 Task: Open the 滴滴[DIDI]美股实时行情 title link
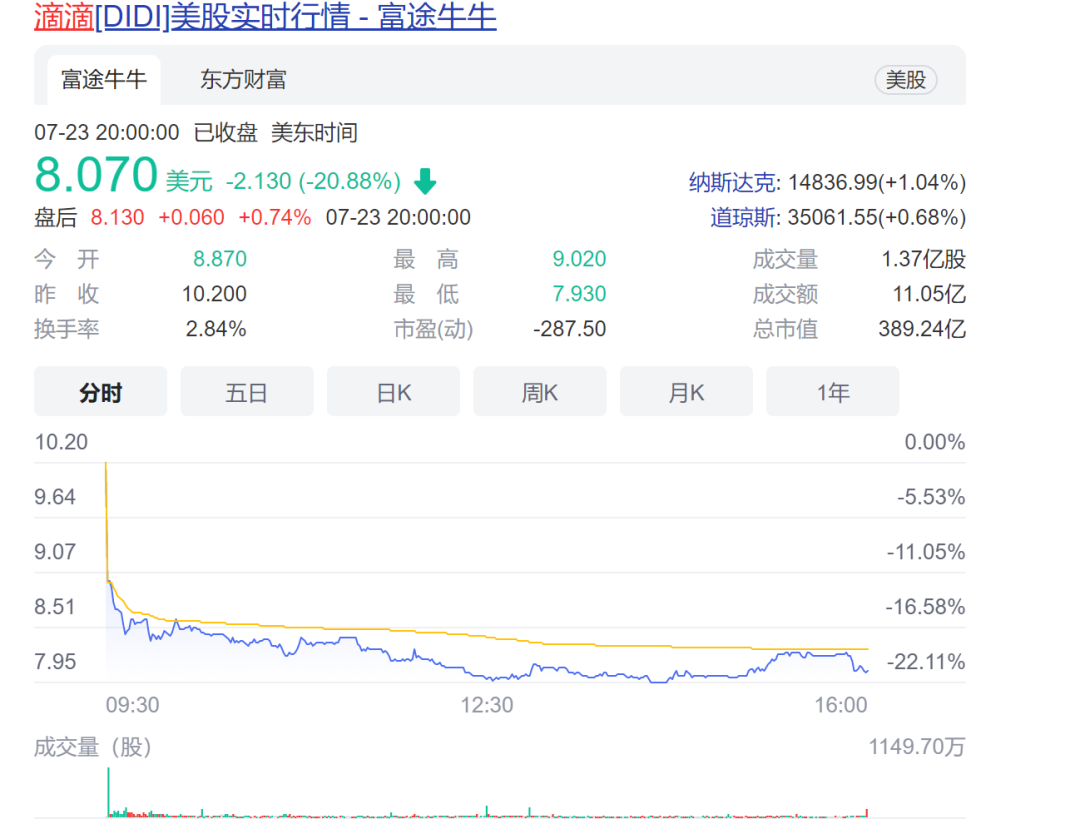265,17
